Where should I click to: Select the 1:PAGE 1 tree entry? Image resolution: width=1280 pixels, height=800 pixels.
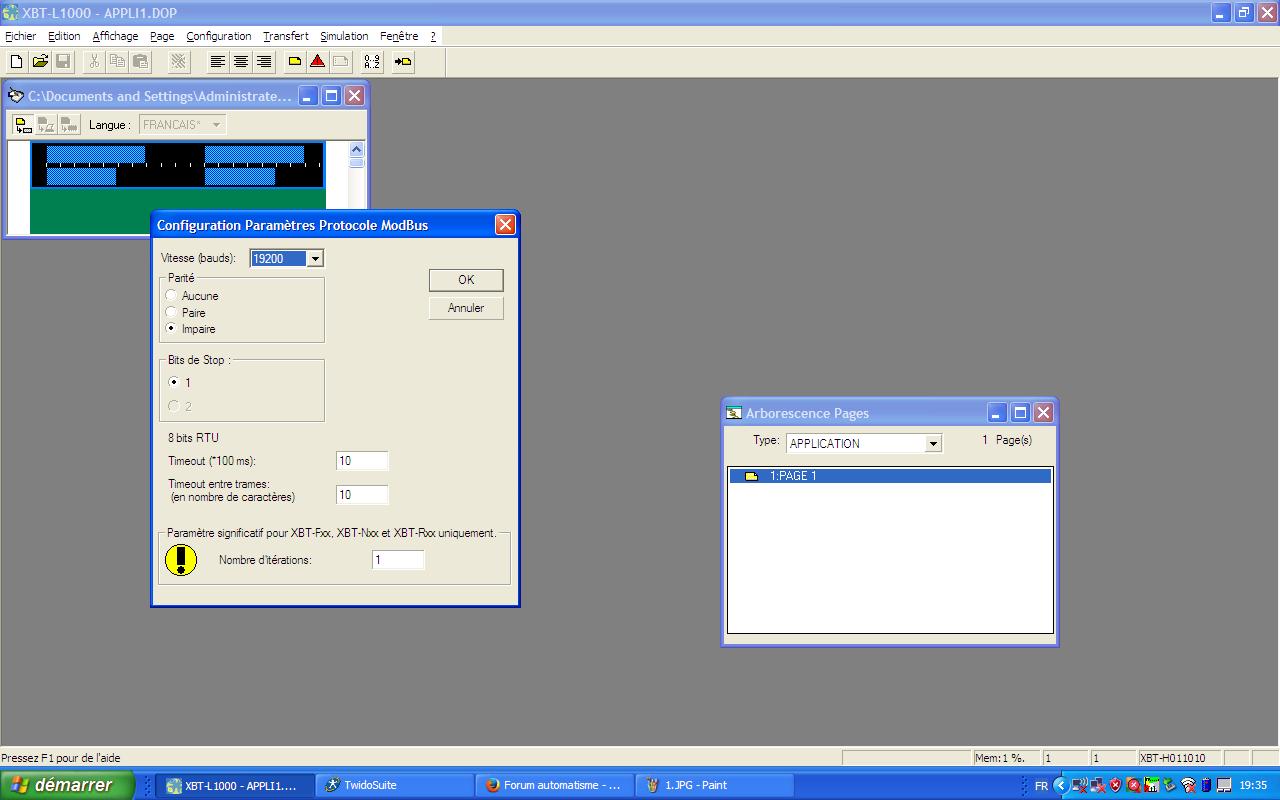(x=792, y=476)
